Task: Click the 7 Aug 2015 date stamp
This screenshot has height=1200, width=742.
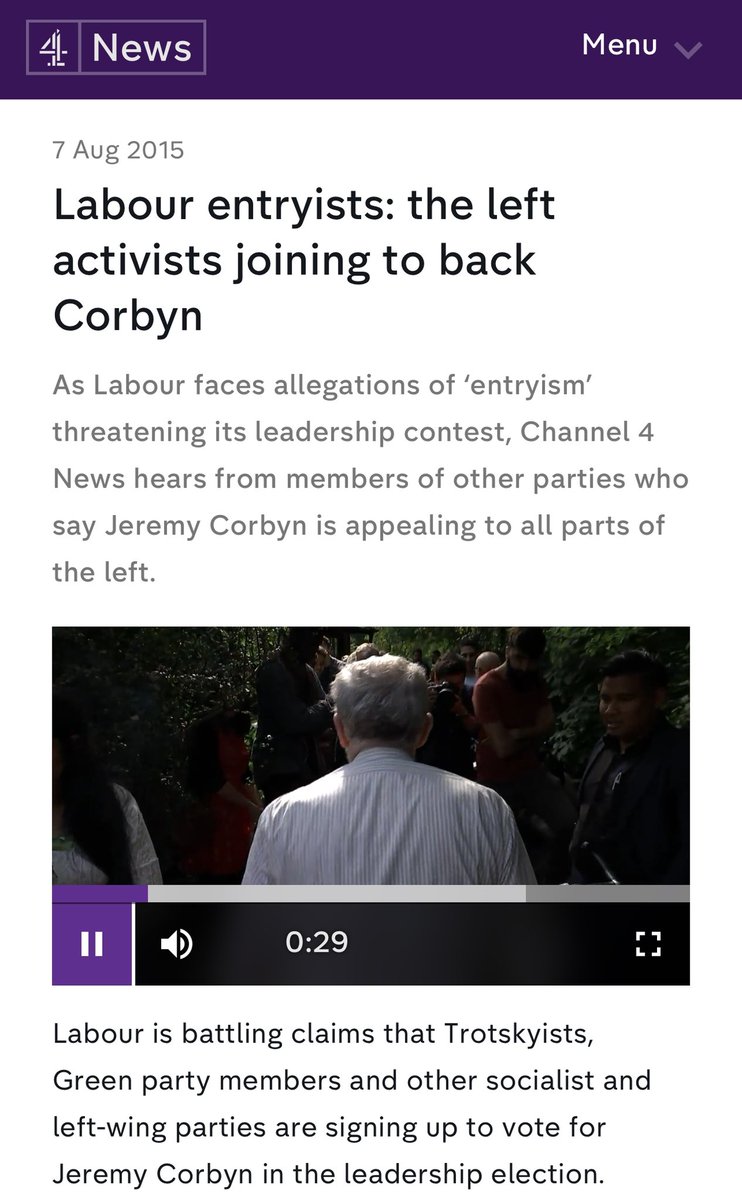Action: pyautogui.click(x=118, y=150)
